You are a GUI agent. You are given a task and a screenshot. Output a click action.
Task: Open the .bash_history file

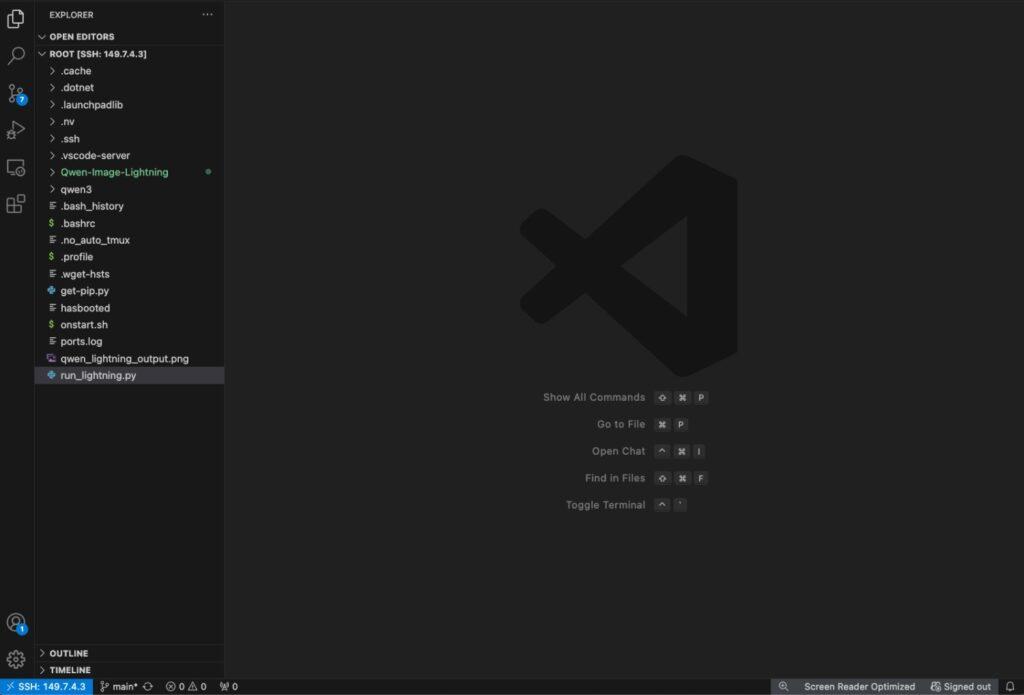[129, 206]
